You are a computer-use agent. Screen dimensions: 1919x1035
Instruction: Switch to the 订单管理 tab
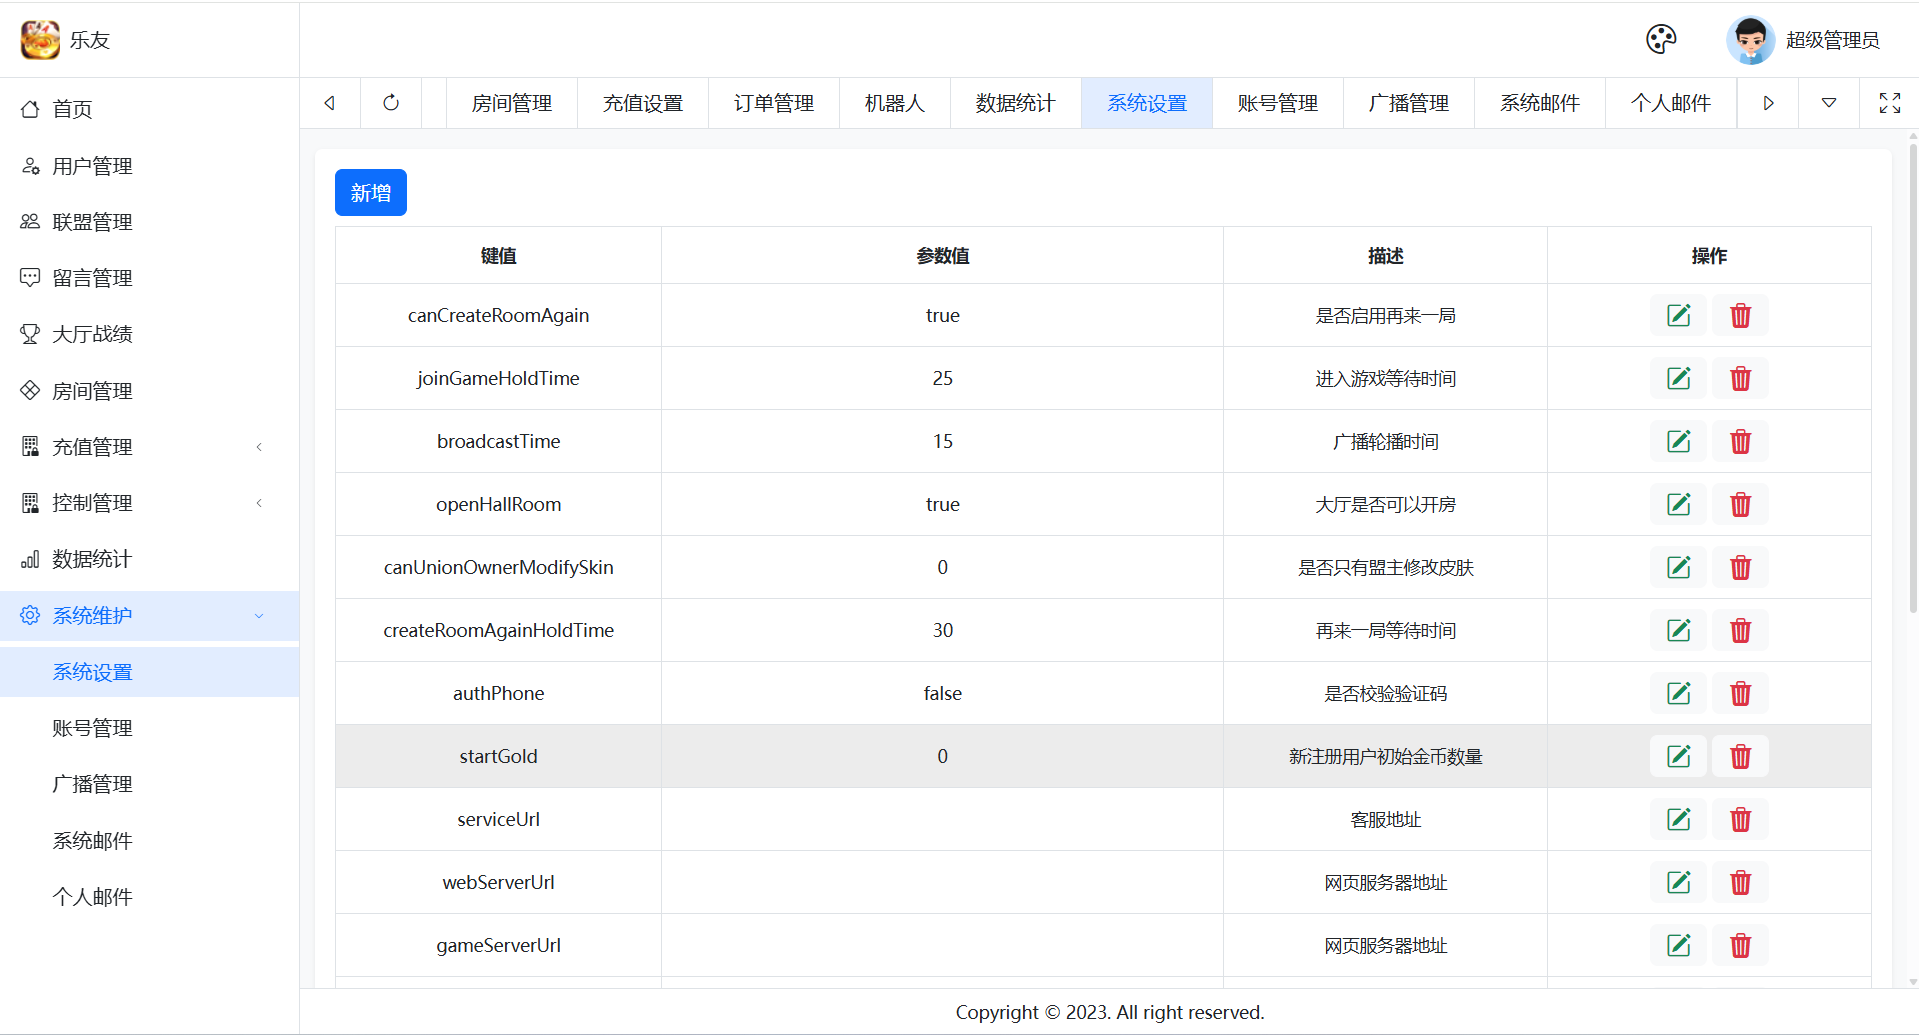tap(773, 103)
